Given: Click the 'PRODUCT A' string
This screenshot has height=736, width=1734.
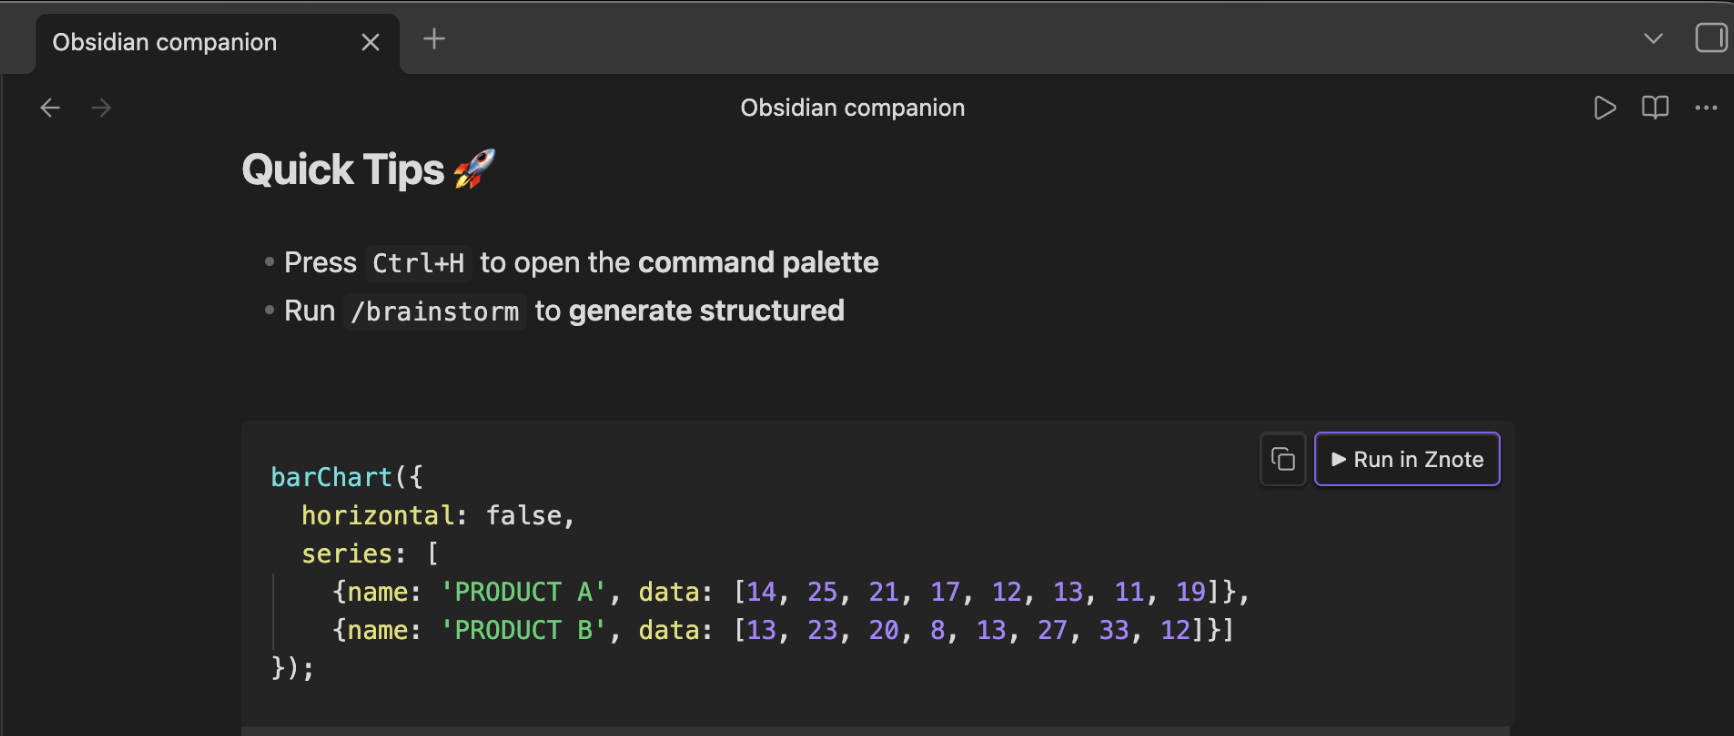Looking at the screenshot, I should 524,592.
